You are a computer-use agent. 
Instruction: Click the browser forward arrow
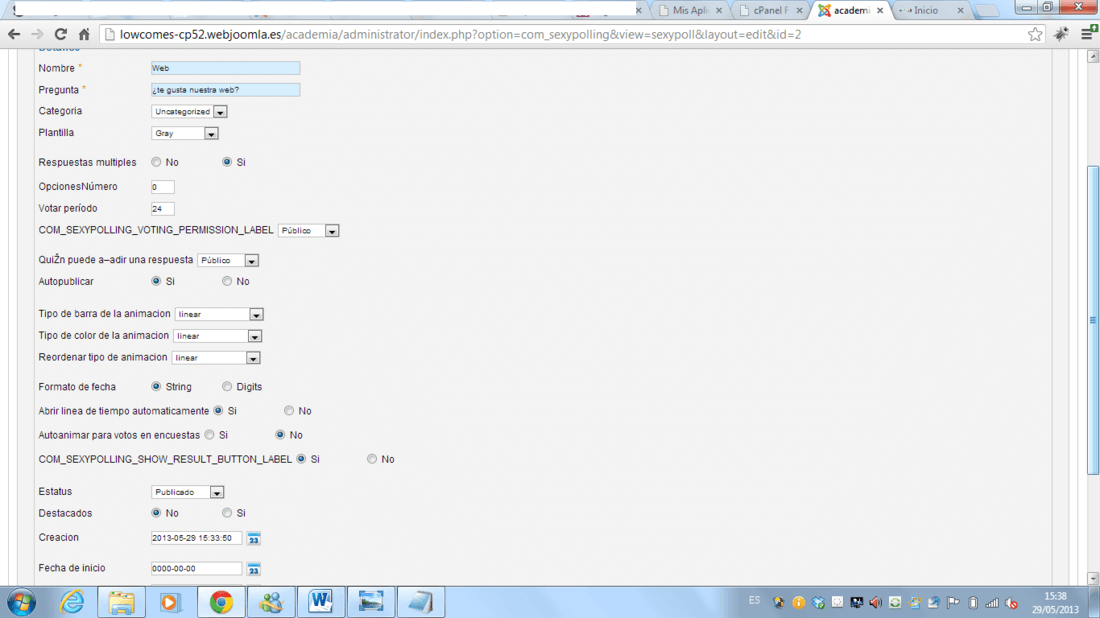pos(37,34)
